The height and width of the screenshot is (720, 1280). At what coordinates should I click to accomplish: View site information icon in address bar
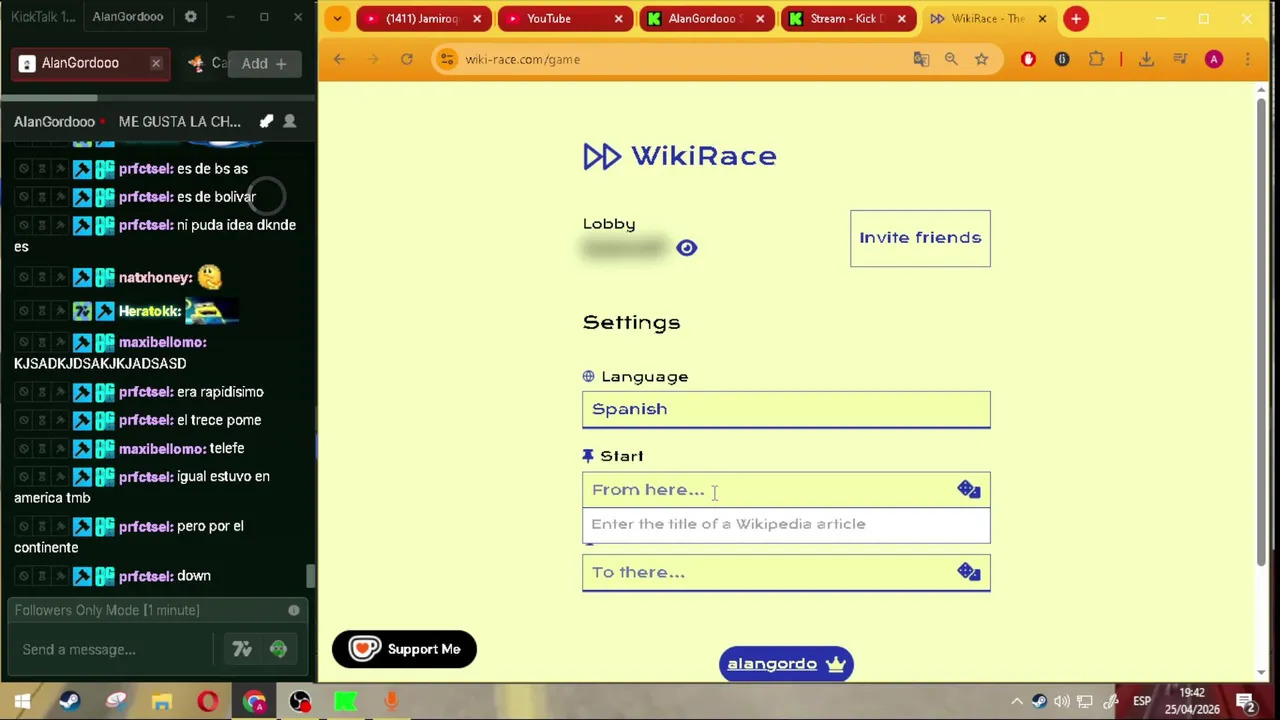tap(447, 59)
